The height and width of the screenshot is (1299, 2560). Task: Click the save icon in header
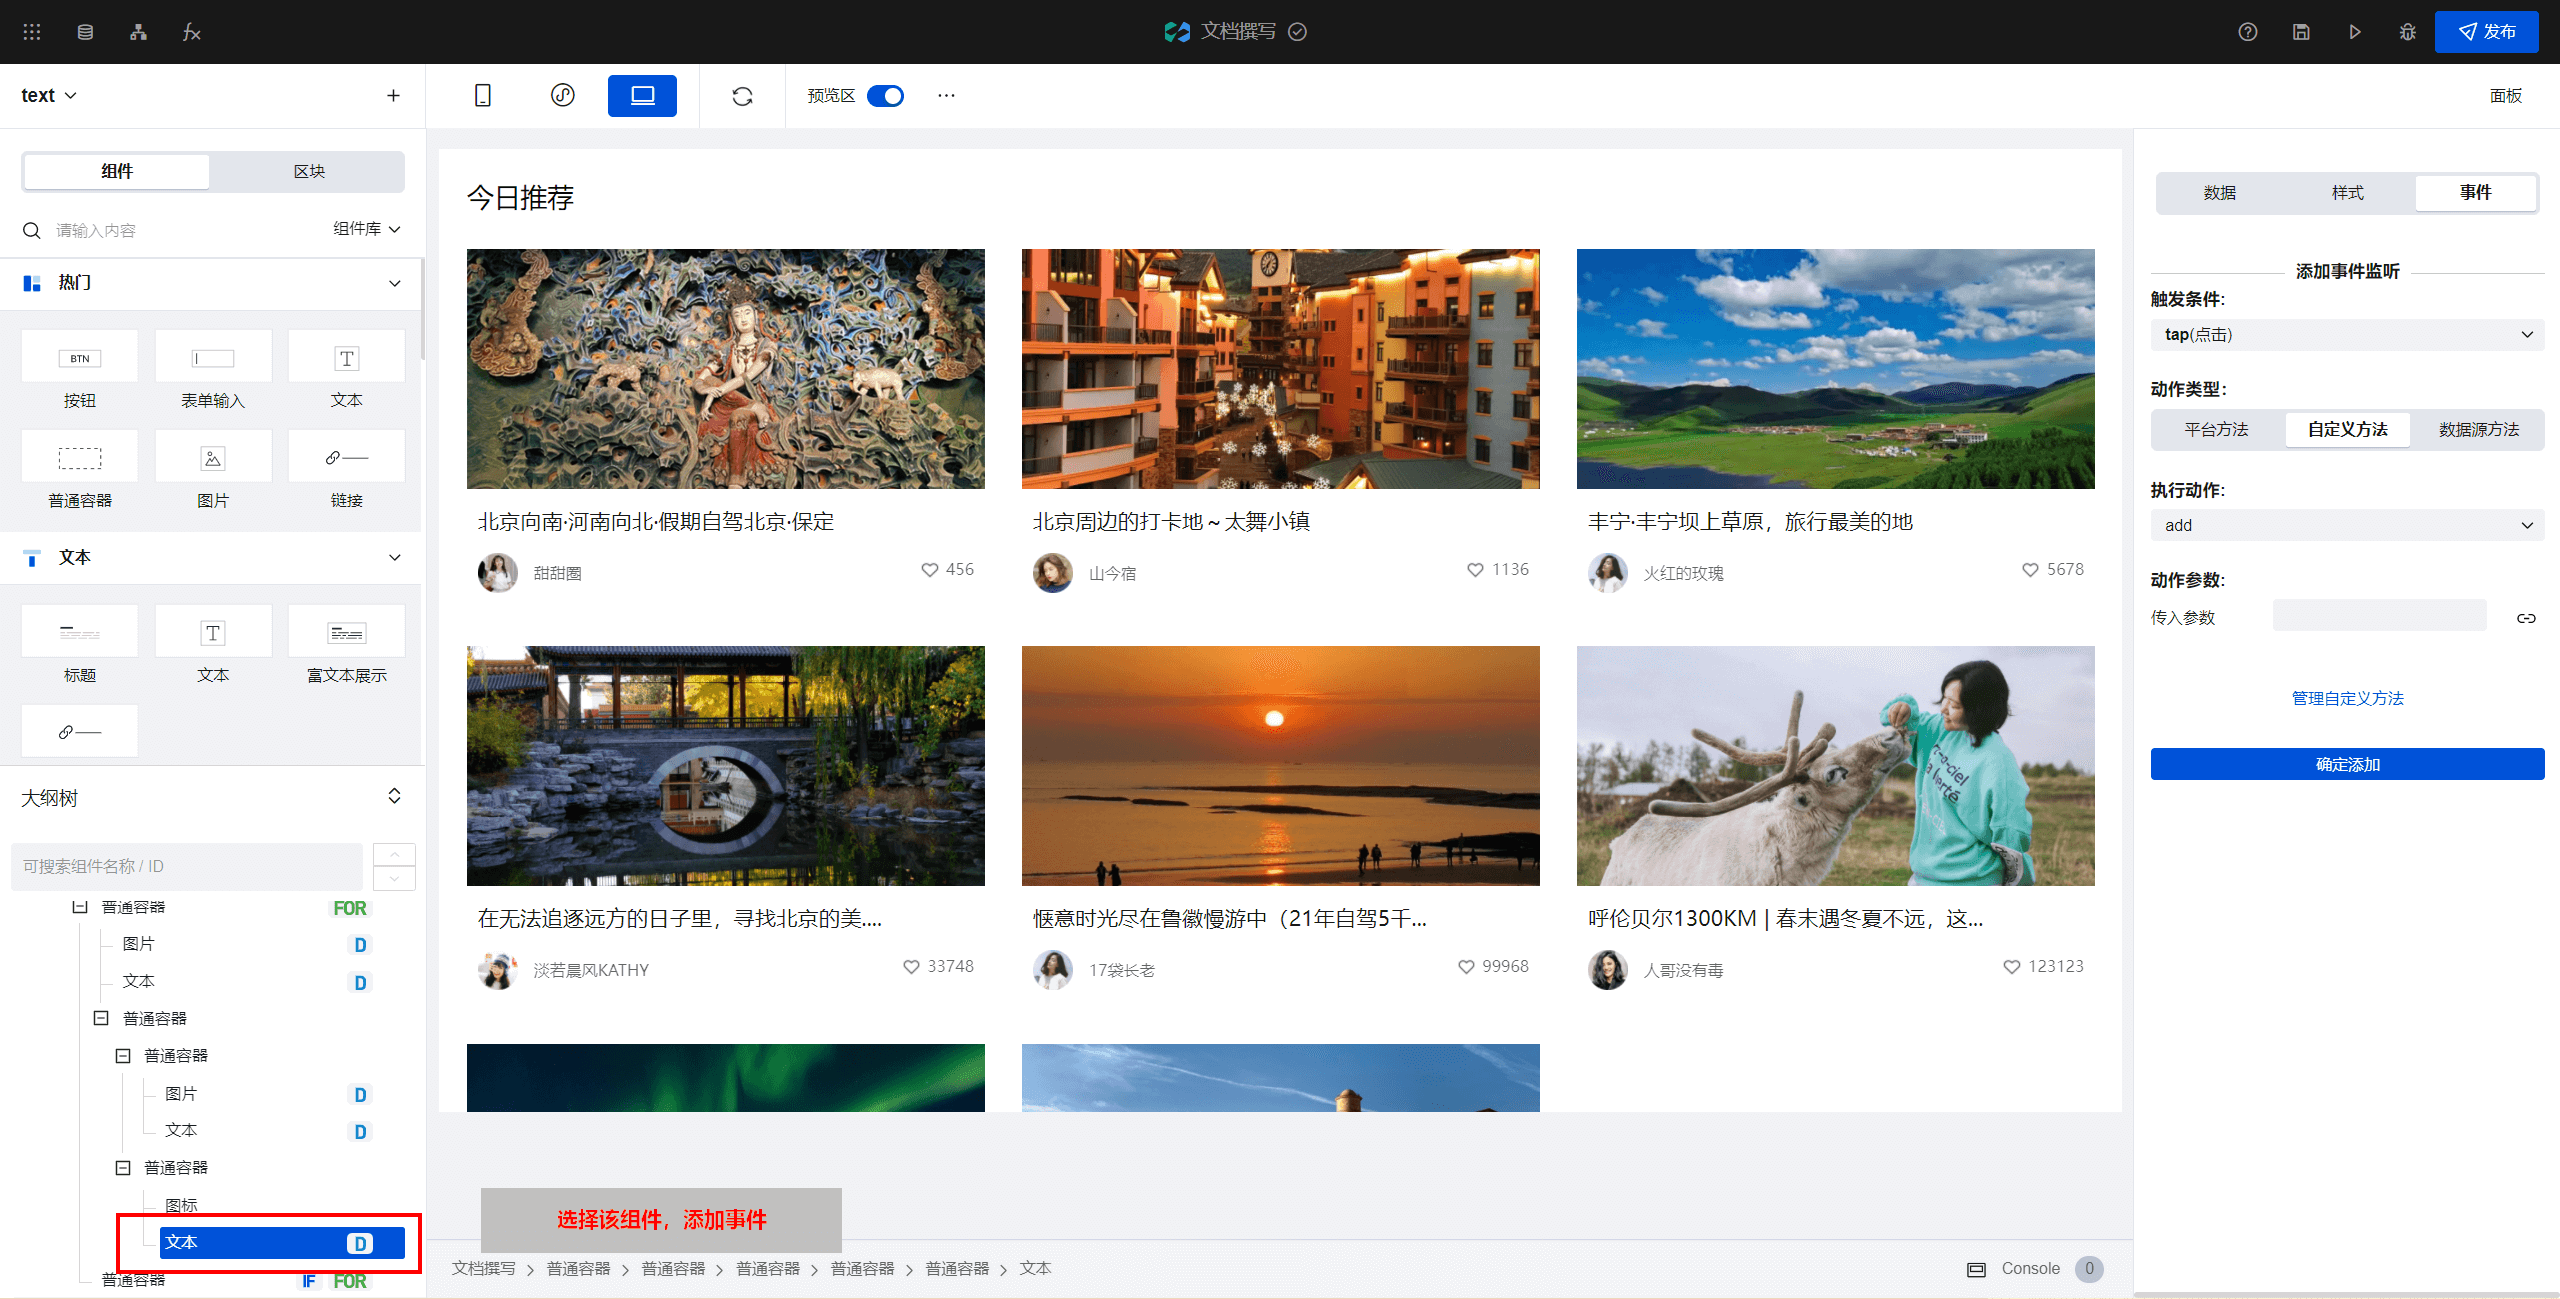(x=2301, y=32)
